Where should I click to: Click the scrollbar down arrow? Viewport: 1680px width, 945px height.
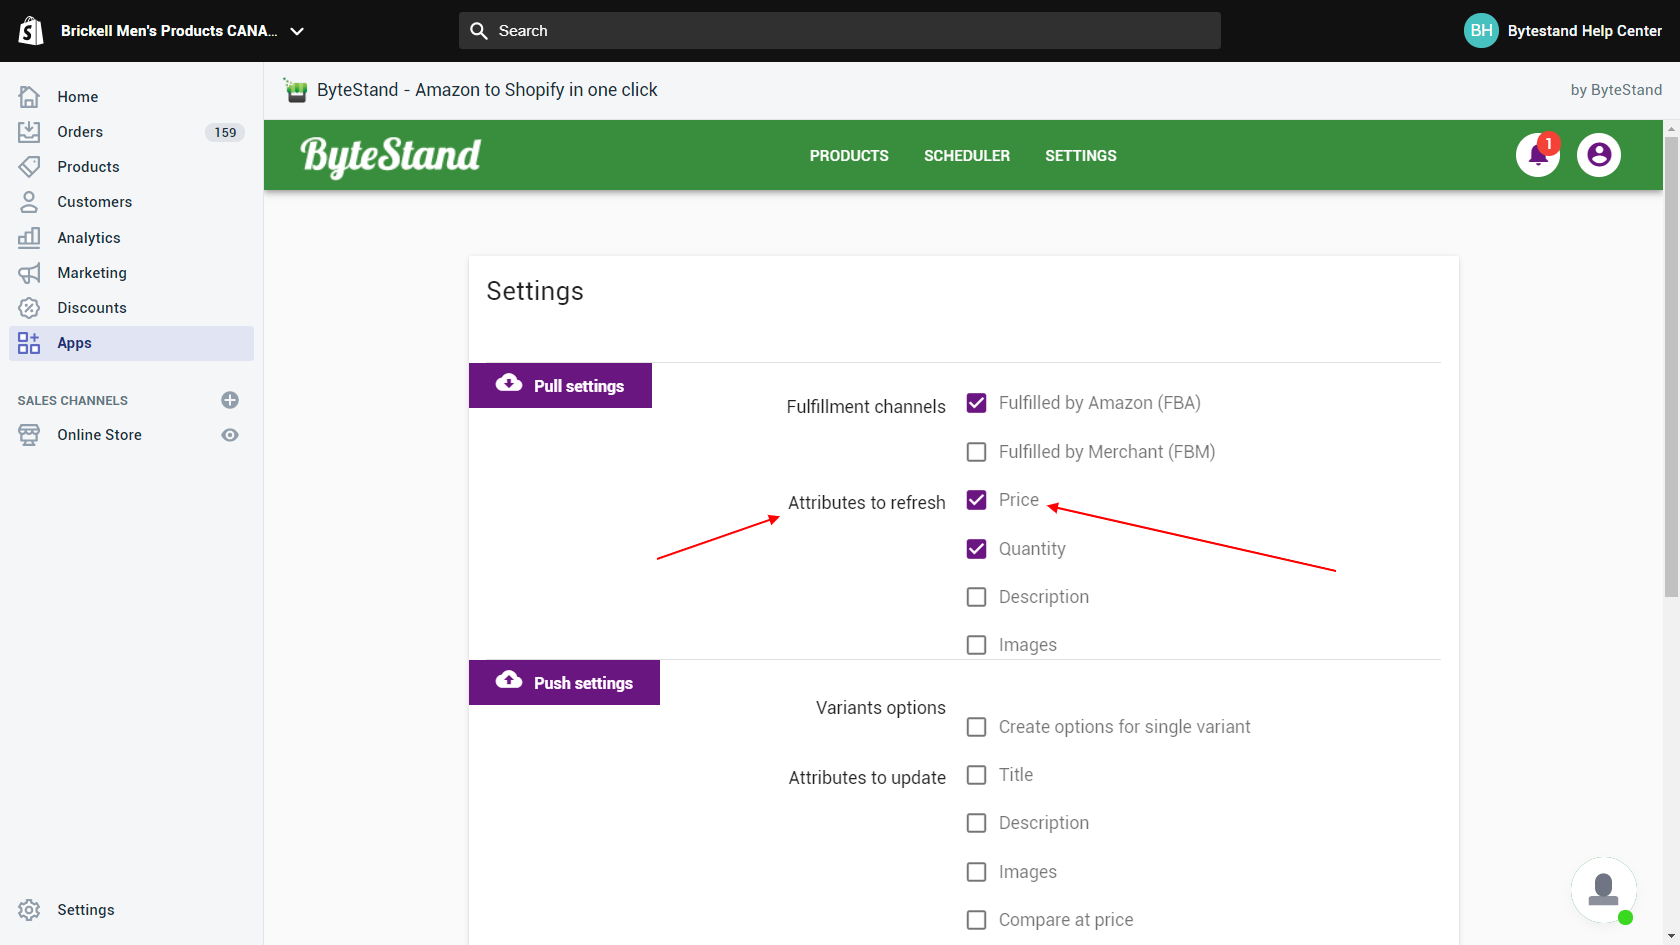1671,937
